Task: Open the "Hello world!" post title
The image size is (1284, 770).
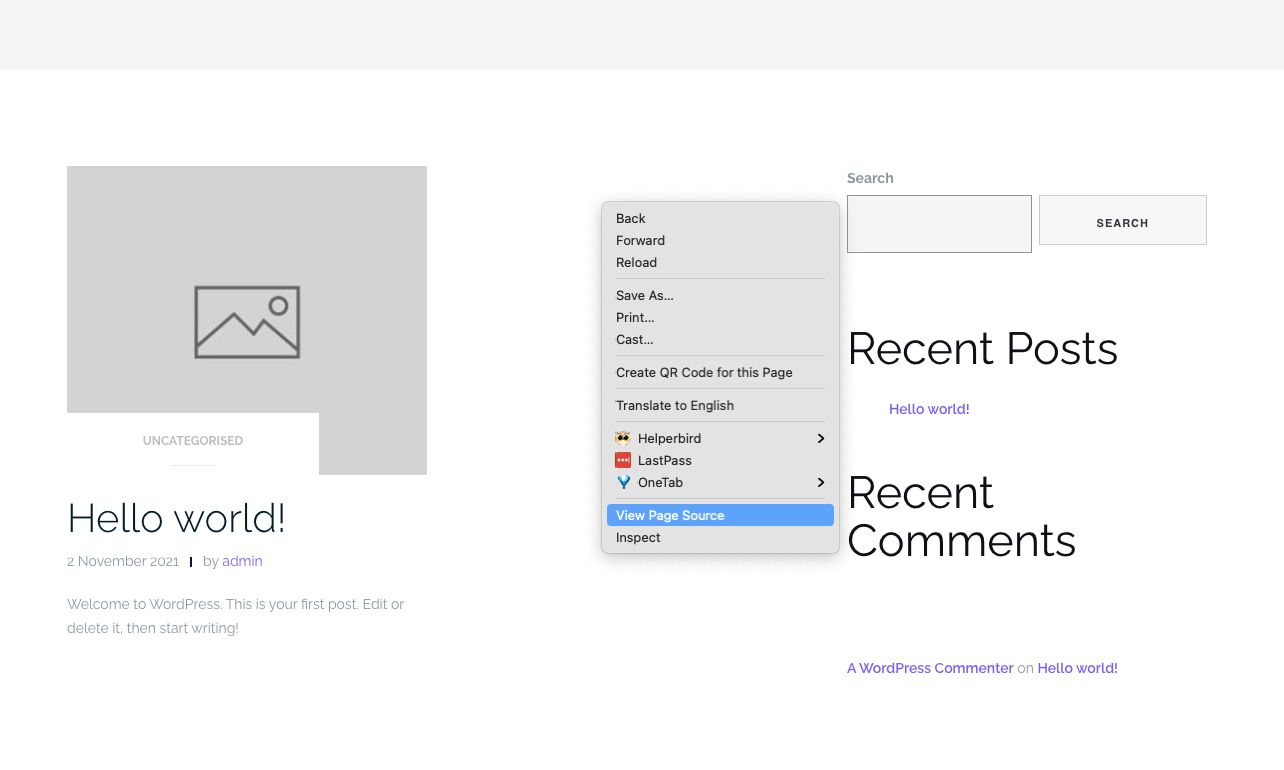Action: pyautogui.click(x=176, y=518)
